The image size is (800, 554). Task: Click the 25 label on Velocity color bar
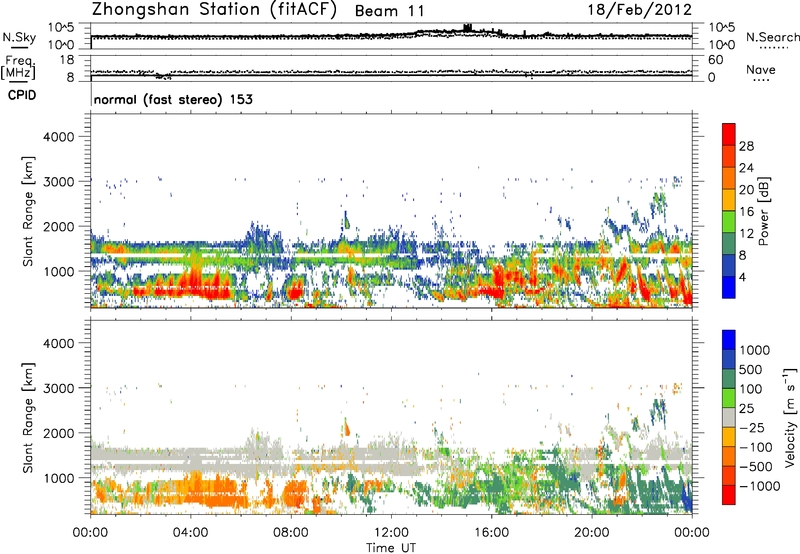pyautogui.click(x=746, y=408)
